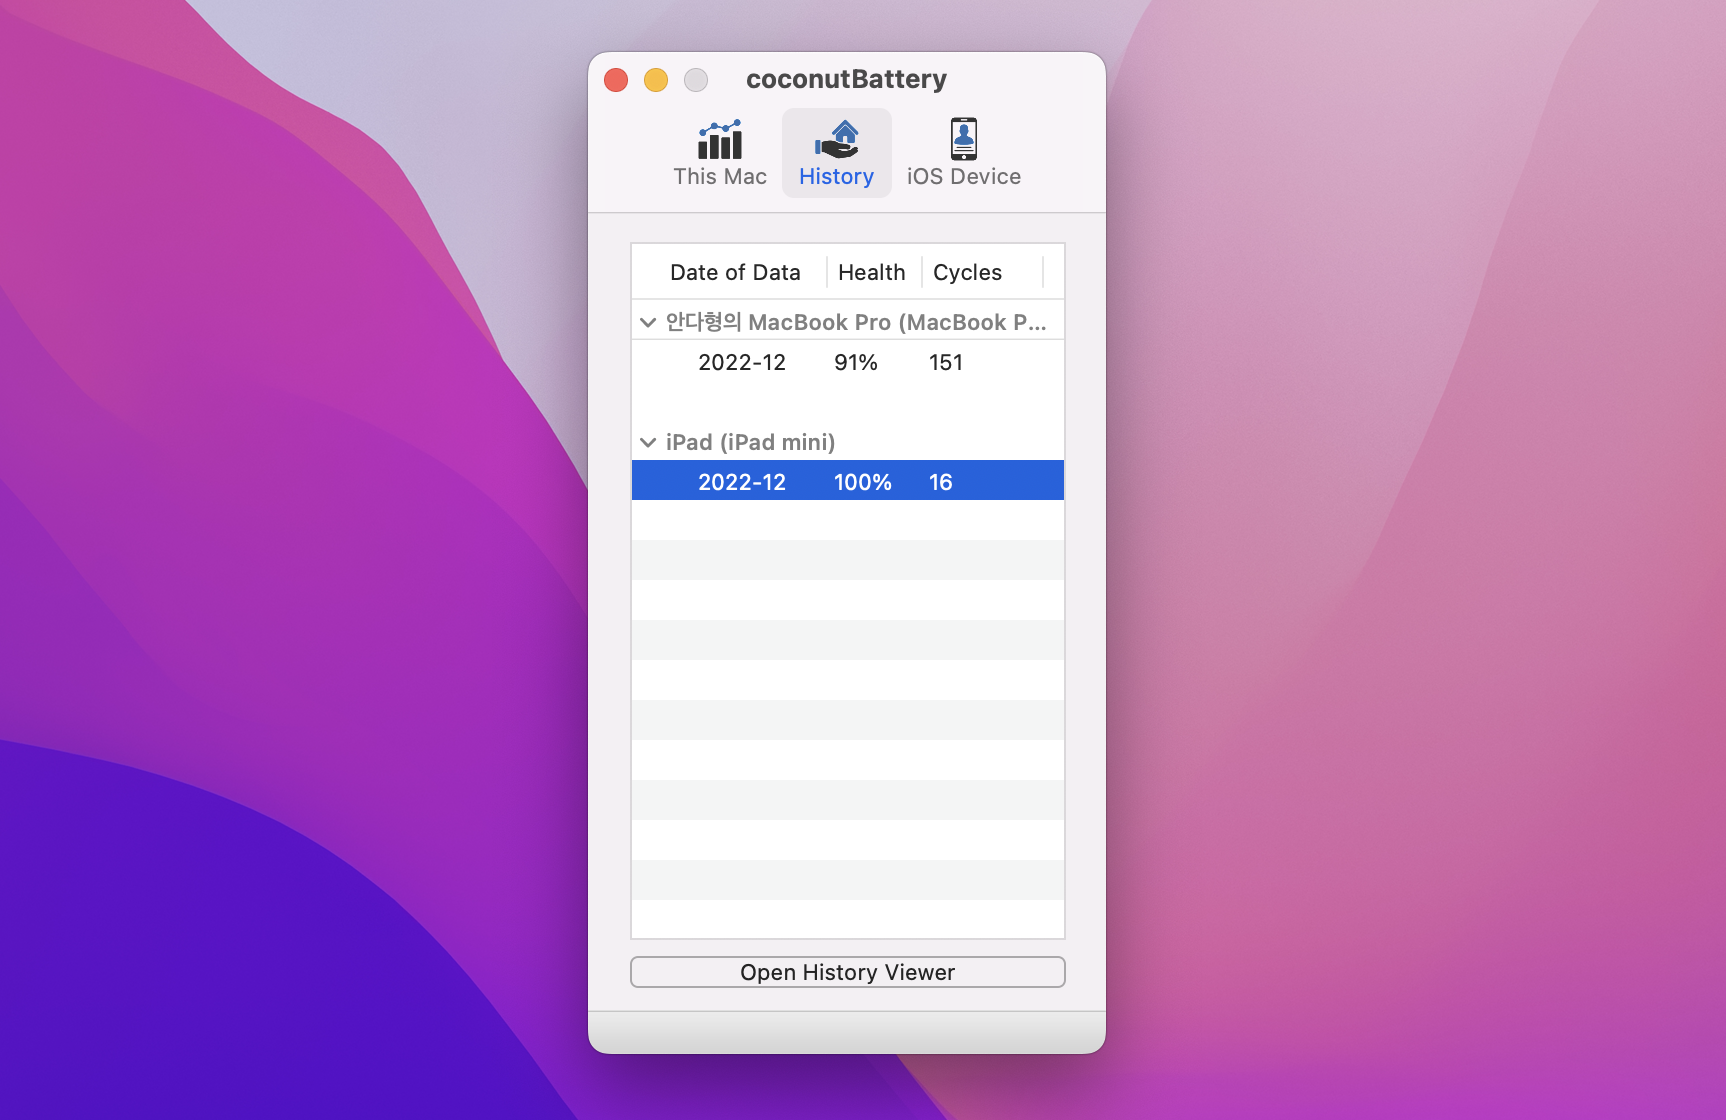Switch to the This Mac tab label
This screenshot has width=1726, height=1120.
click(x=720, y=177)
